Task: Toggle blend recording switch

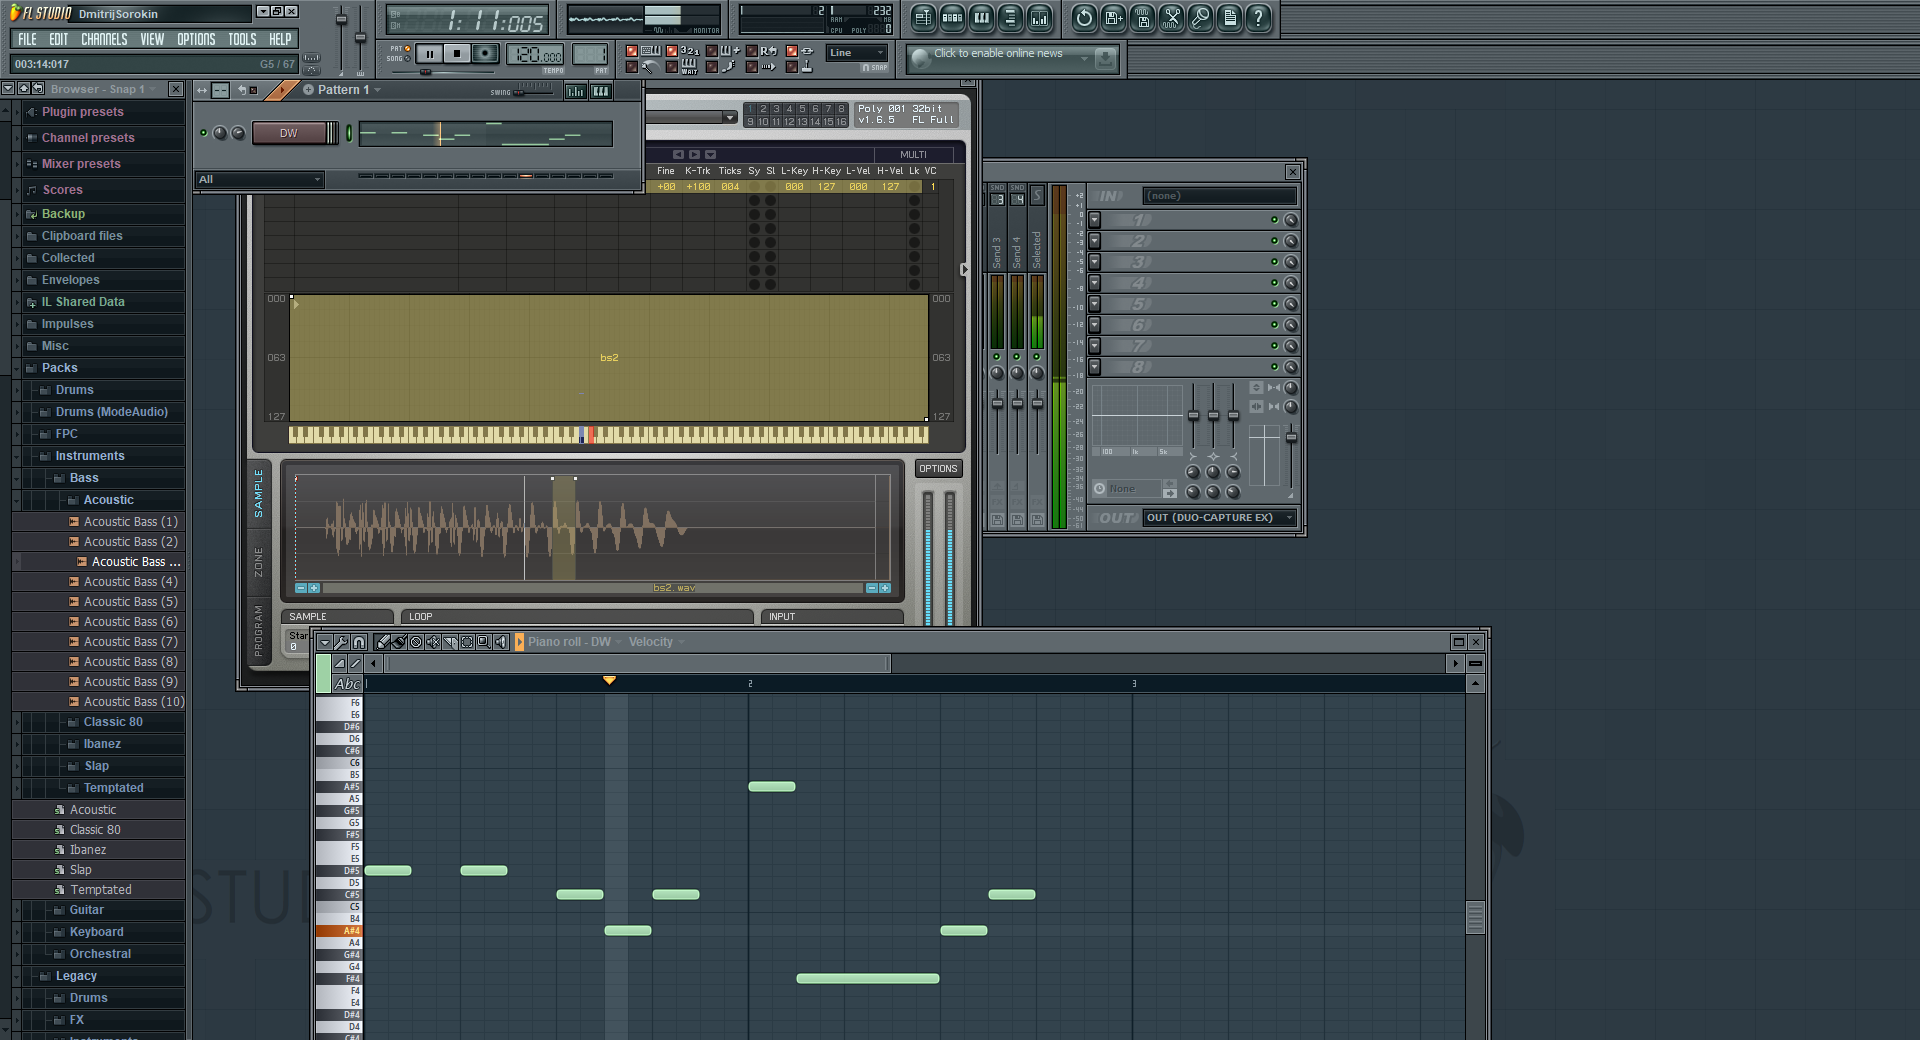Action: tap(712, 51)
